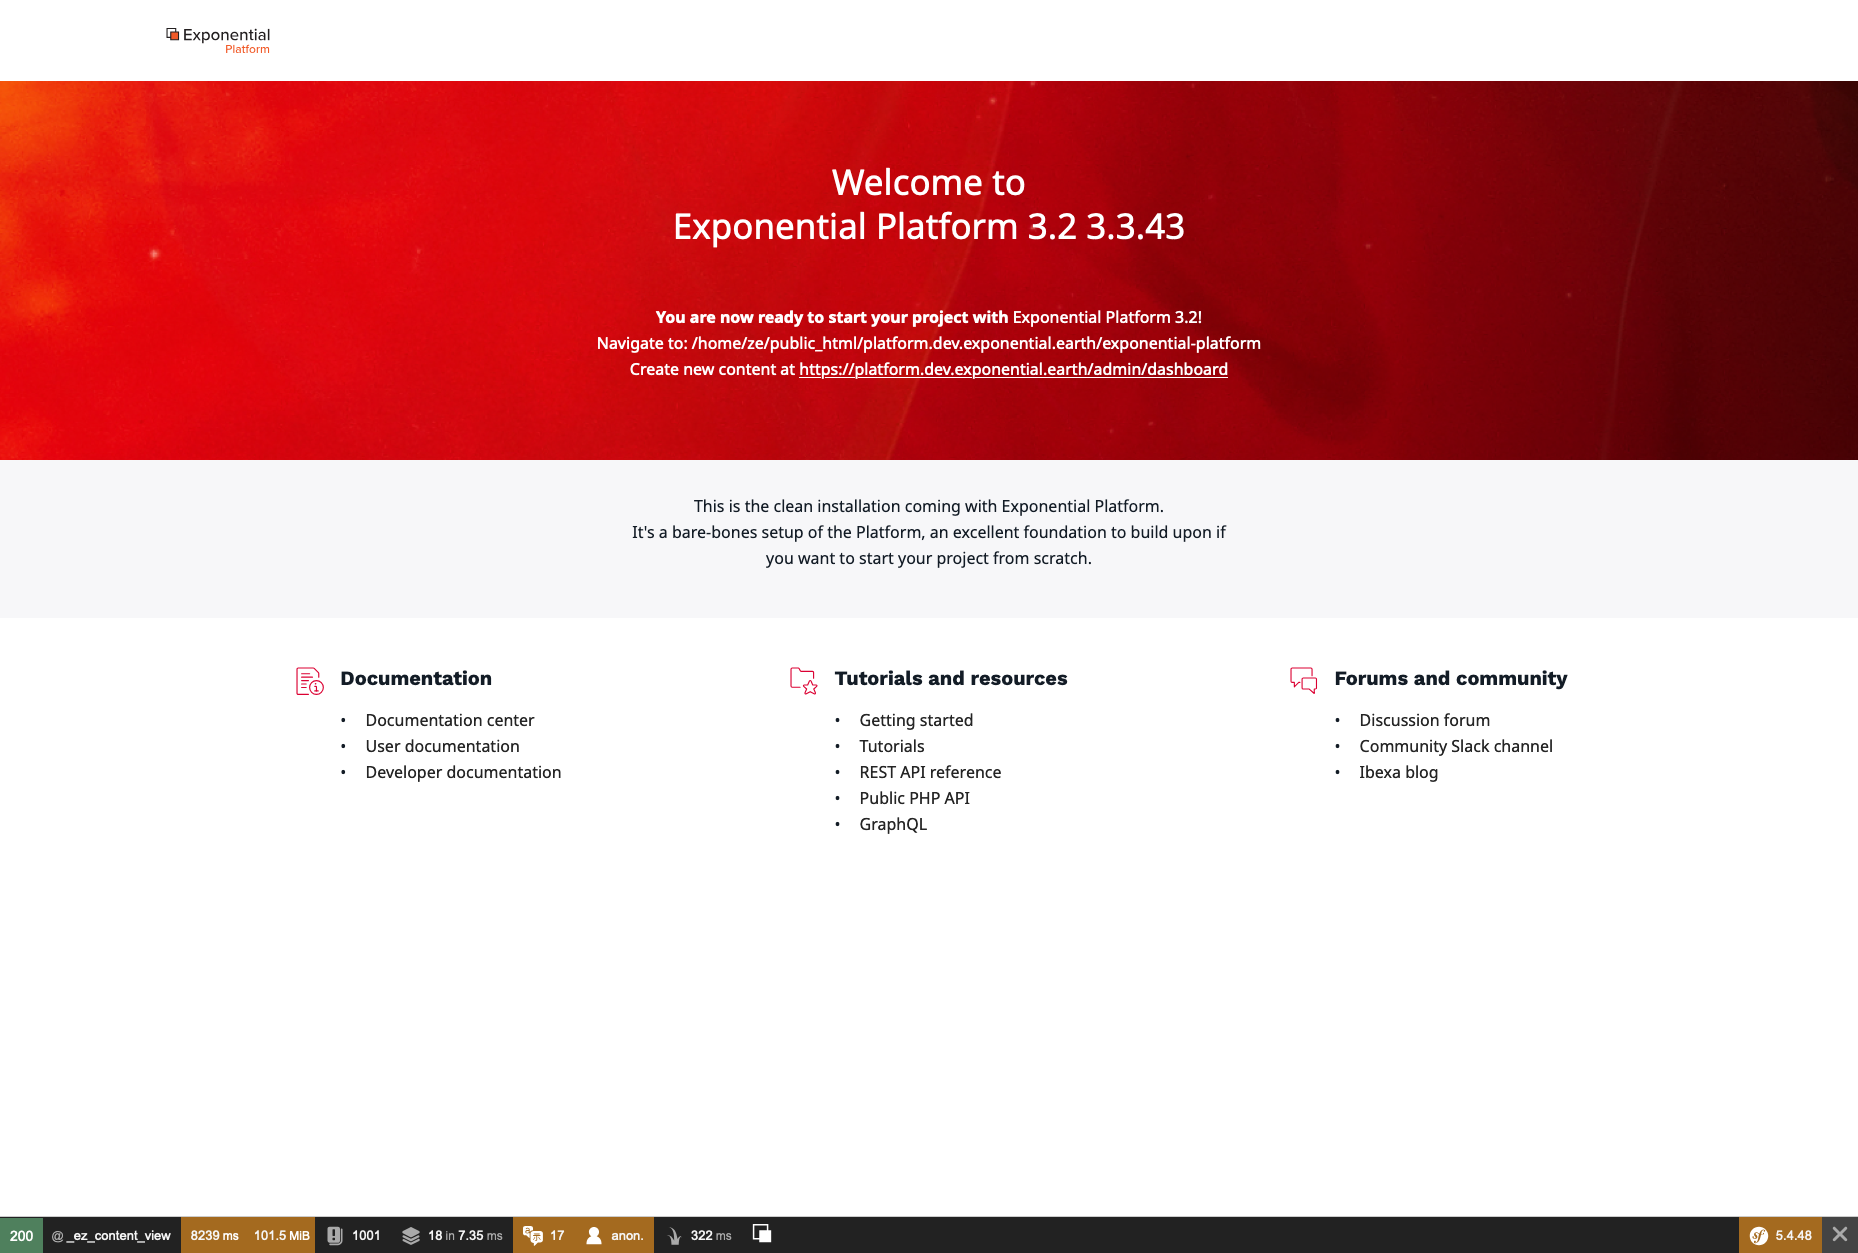
Task: Open the admin dashboard link
Action: 1013,369
